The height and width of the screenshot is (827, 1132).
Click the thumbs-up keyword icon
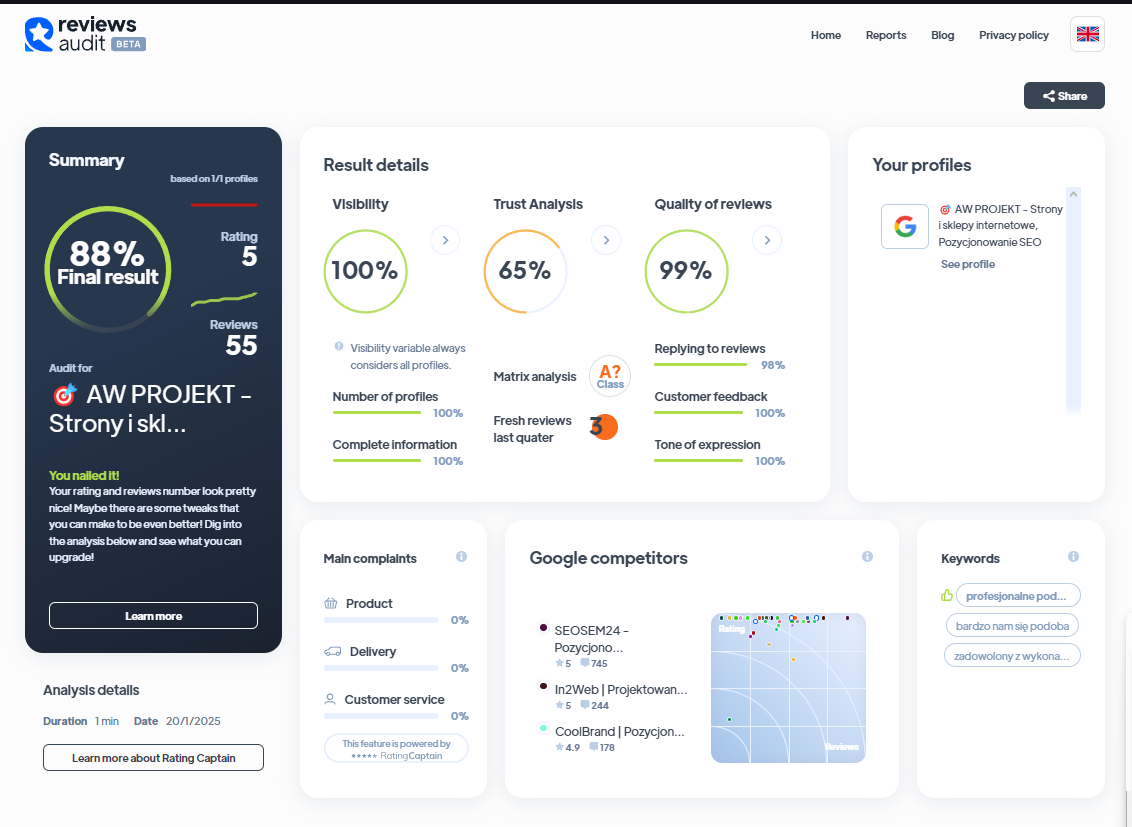click(x=946, y=595)
